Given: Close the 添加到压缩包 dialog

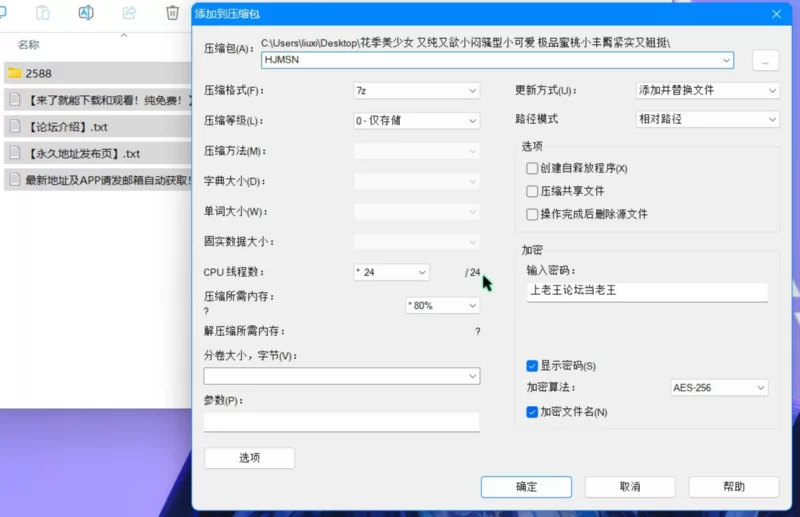Looking at the screenshot, I should pos(776,14).
